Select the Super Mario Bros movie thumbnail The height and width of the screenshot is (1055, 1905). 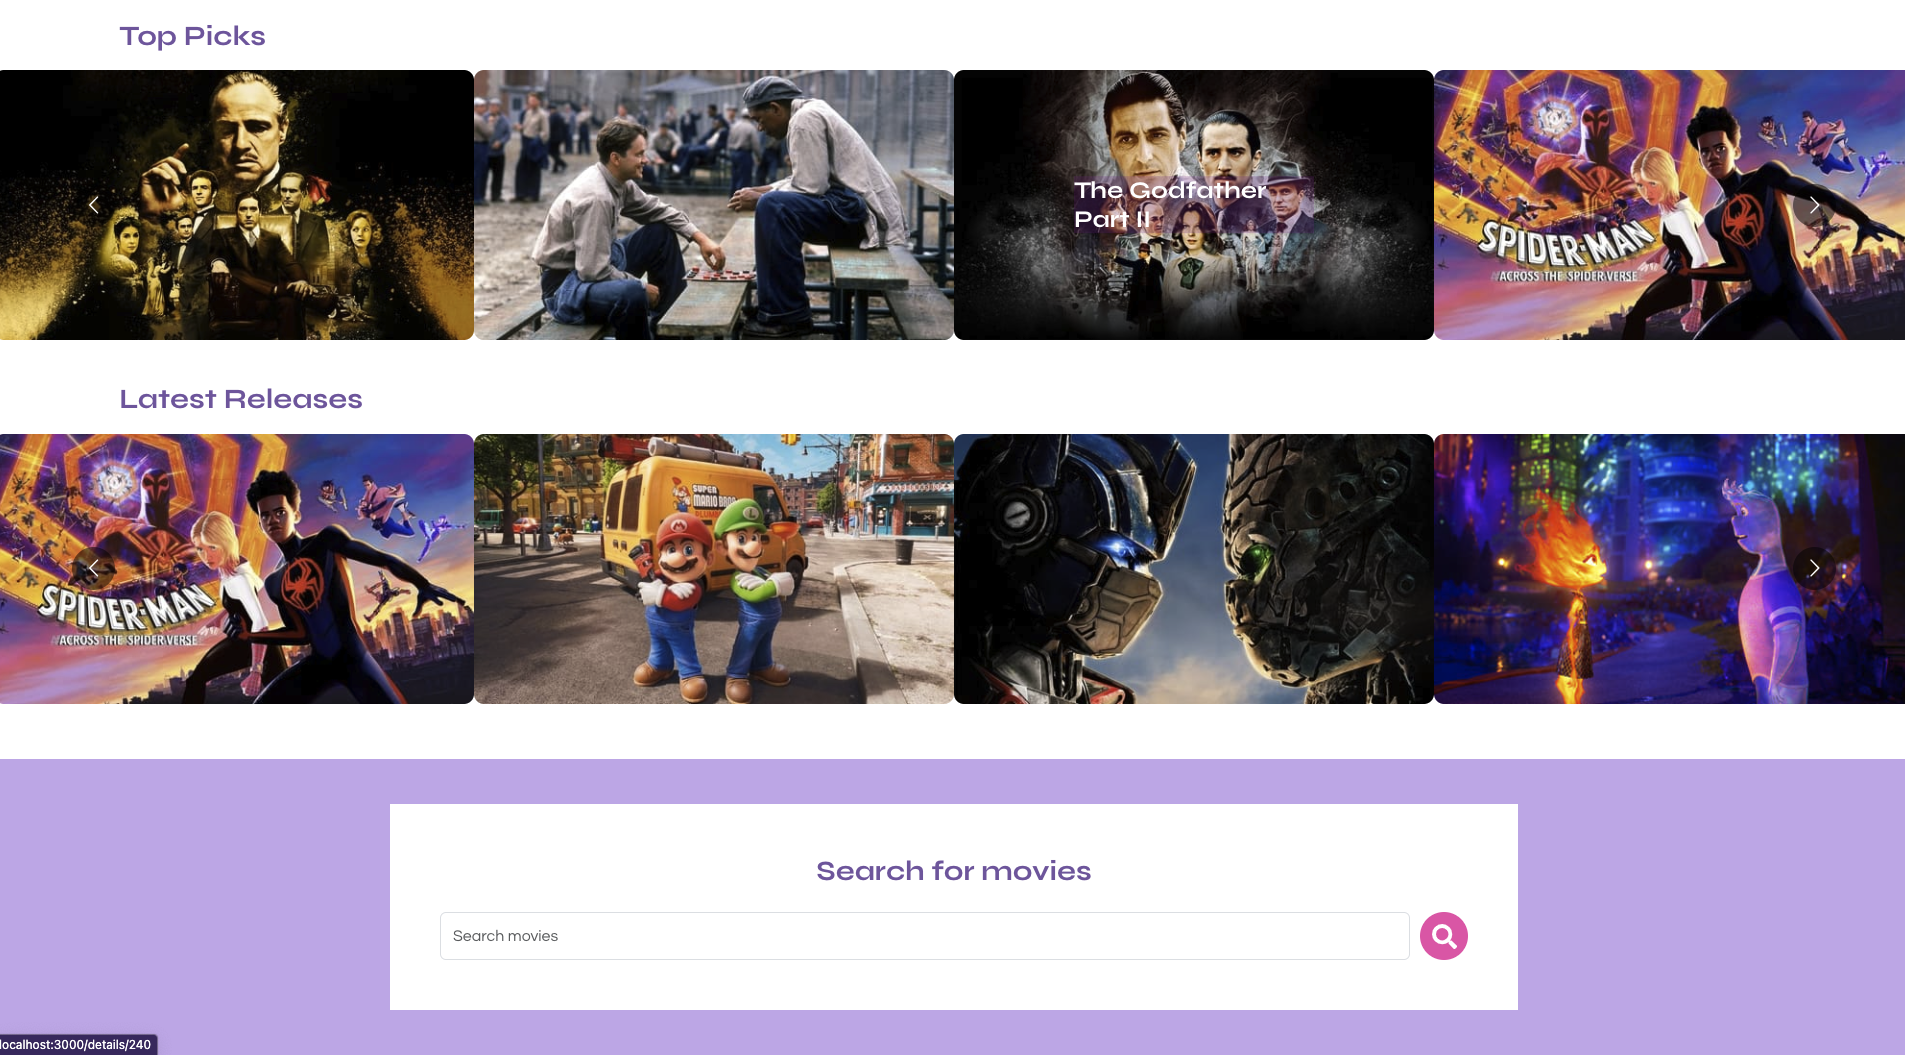[713, 568]
